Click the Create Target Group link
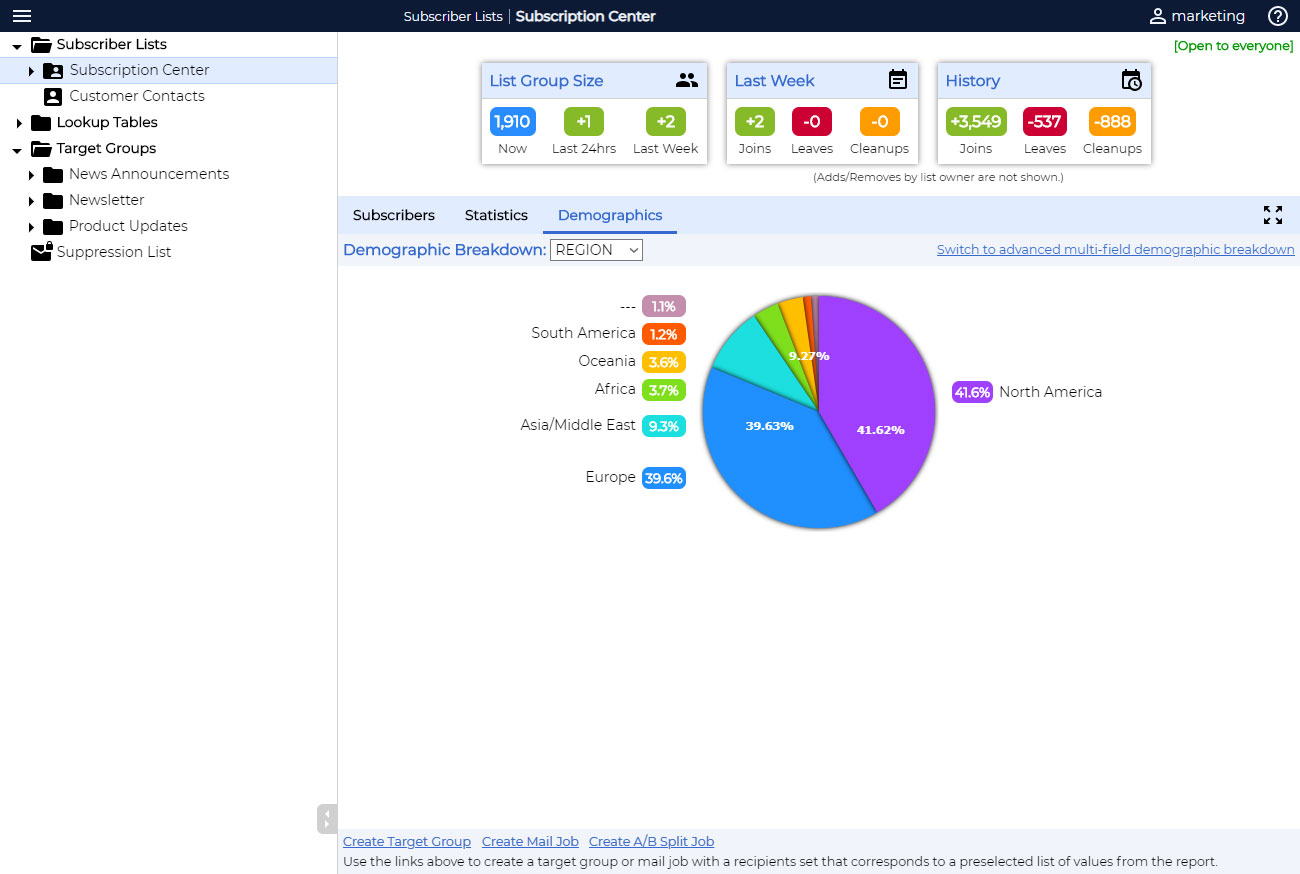The image size is (1300, 874). (x=407, y=842)
